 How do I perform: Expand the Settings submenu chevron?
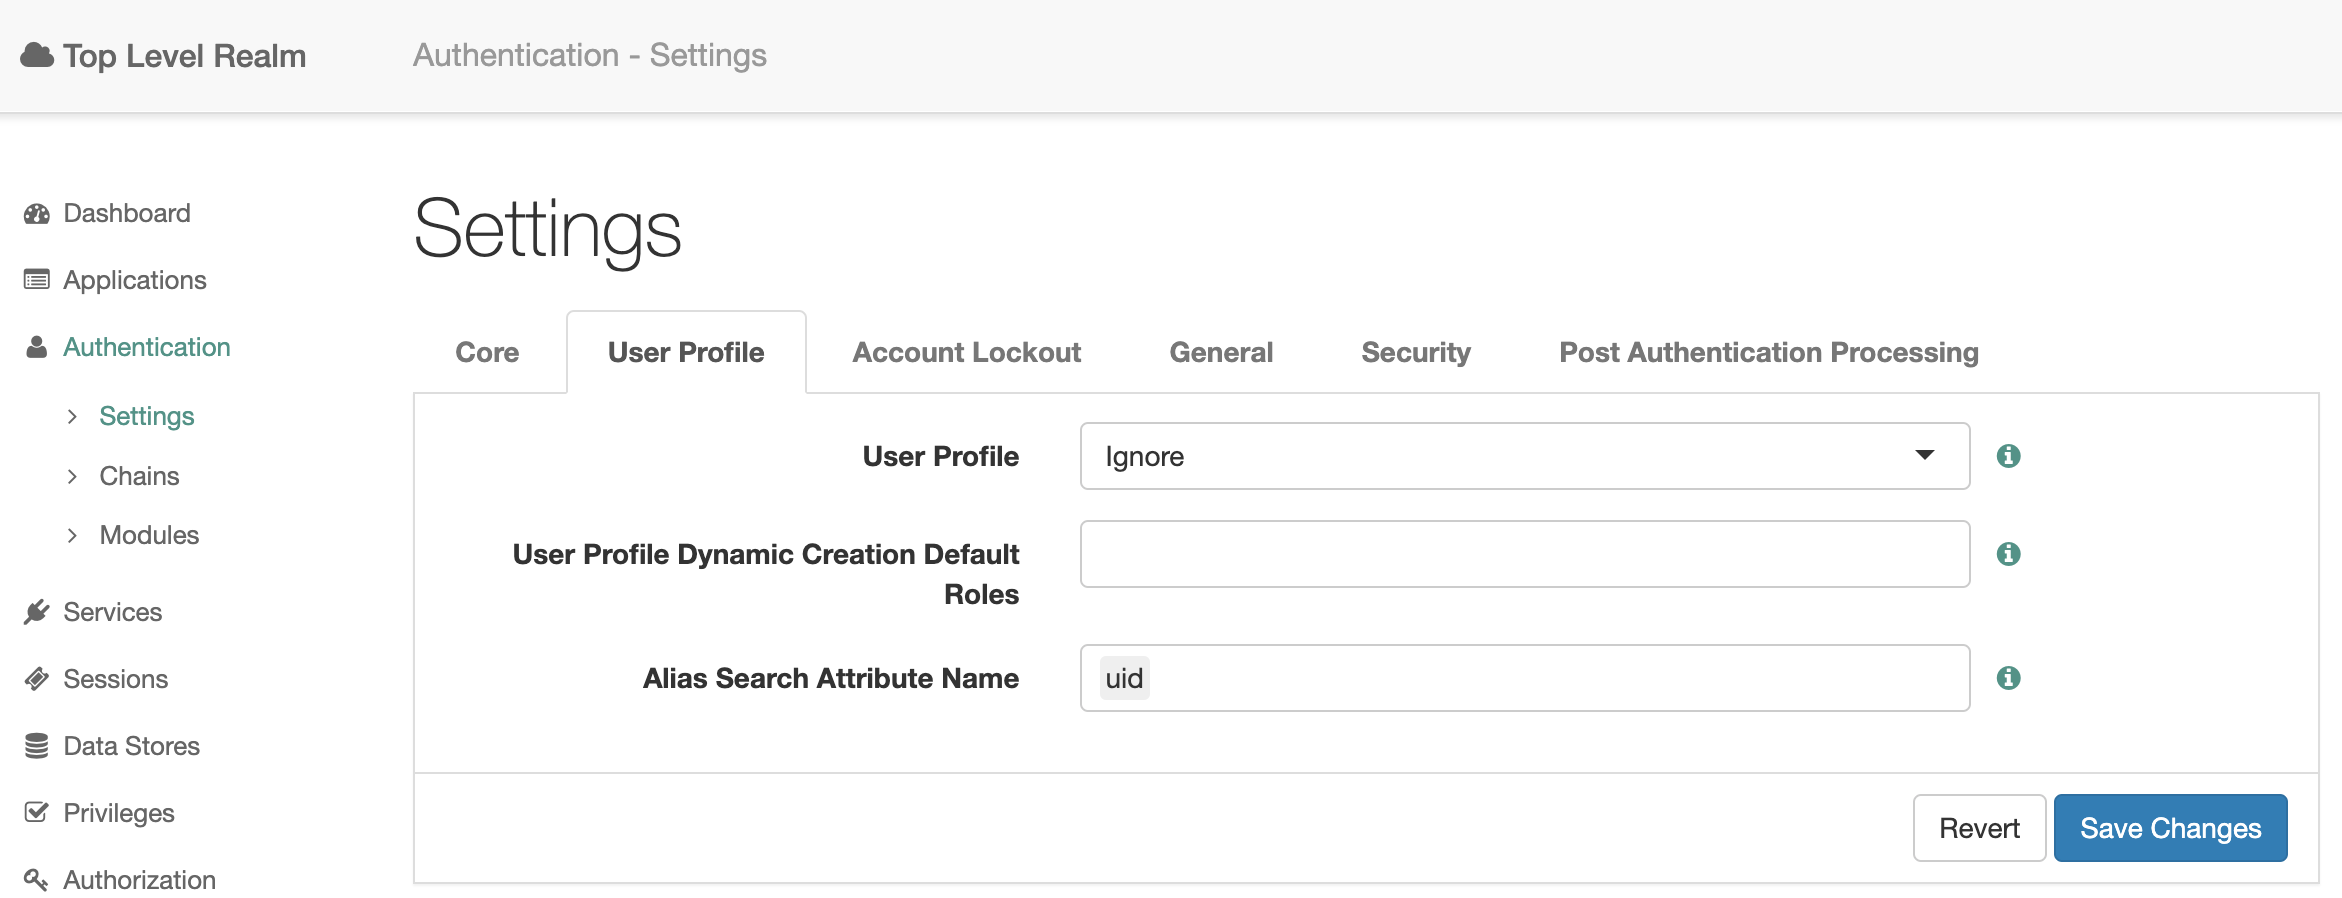coord(72,417)
